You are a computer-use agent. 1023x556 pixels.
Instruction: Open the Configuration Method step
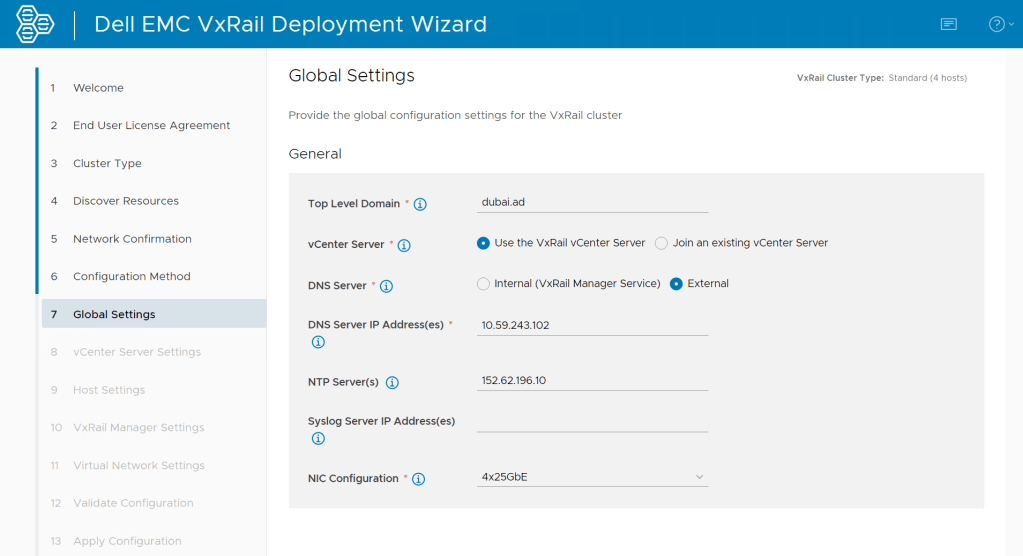(x=131, y=276)
